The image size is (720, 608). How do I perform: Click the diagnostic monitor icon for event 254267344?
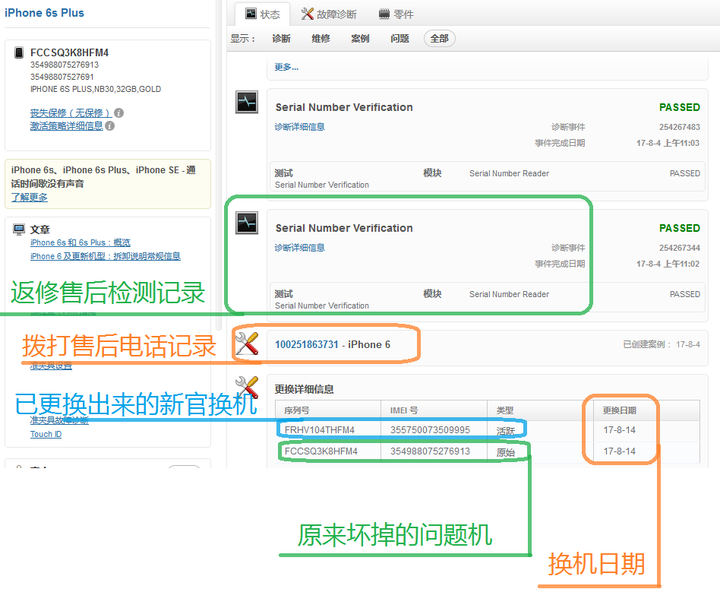pos(247,223)
